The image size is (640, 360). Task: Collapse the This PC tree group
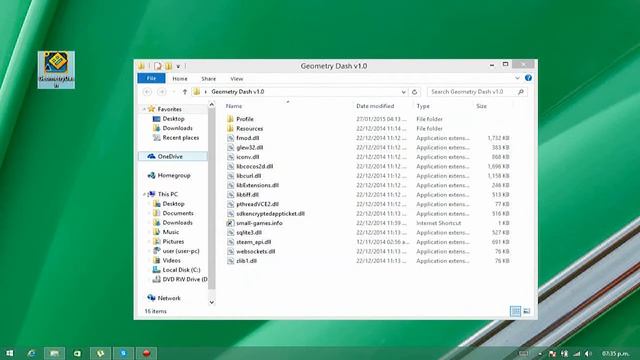pos(144,194)
